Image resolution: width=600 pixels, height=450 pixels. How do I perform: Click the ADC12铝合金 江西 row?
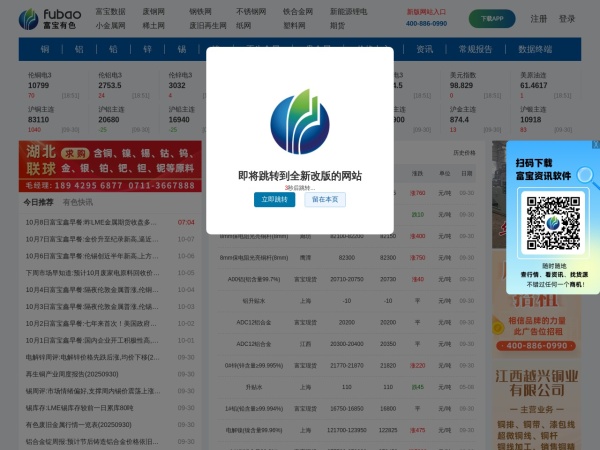[x=347, y=344]
